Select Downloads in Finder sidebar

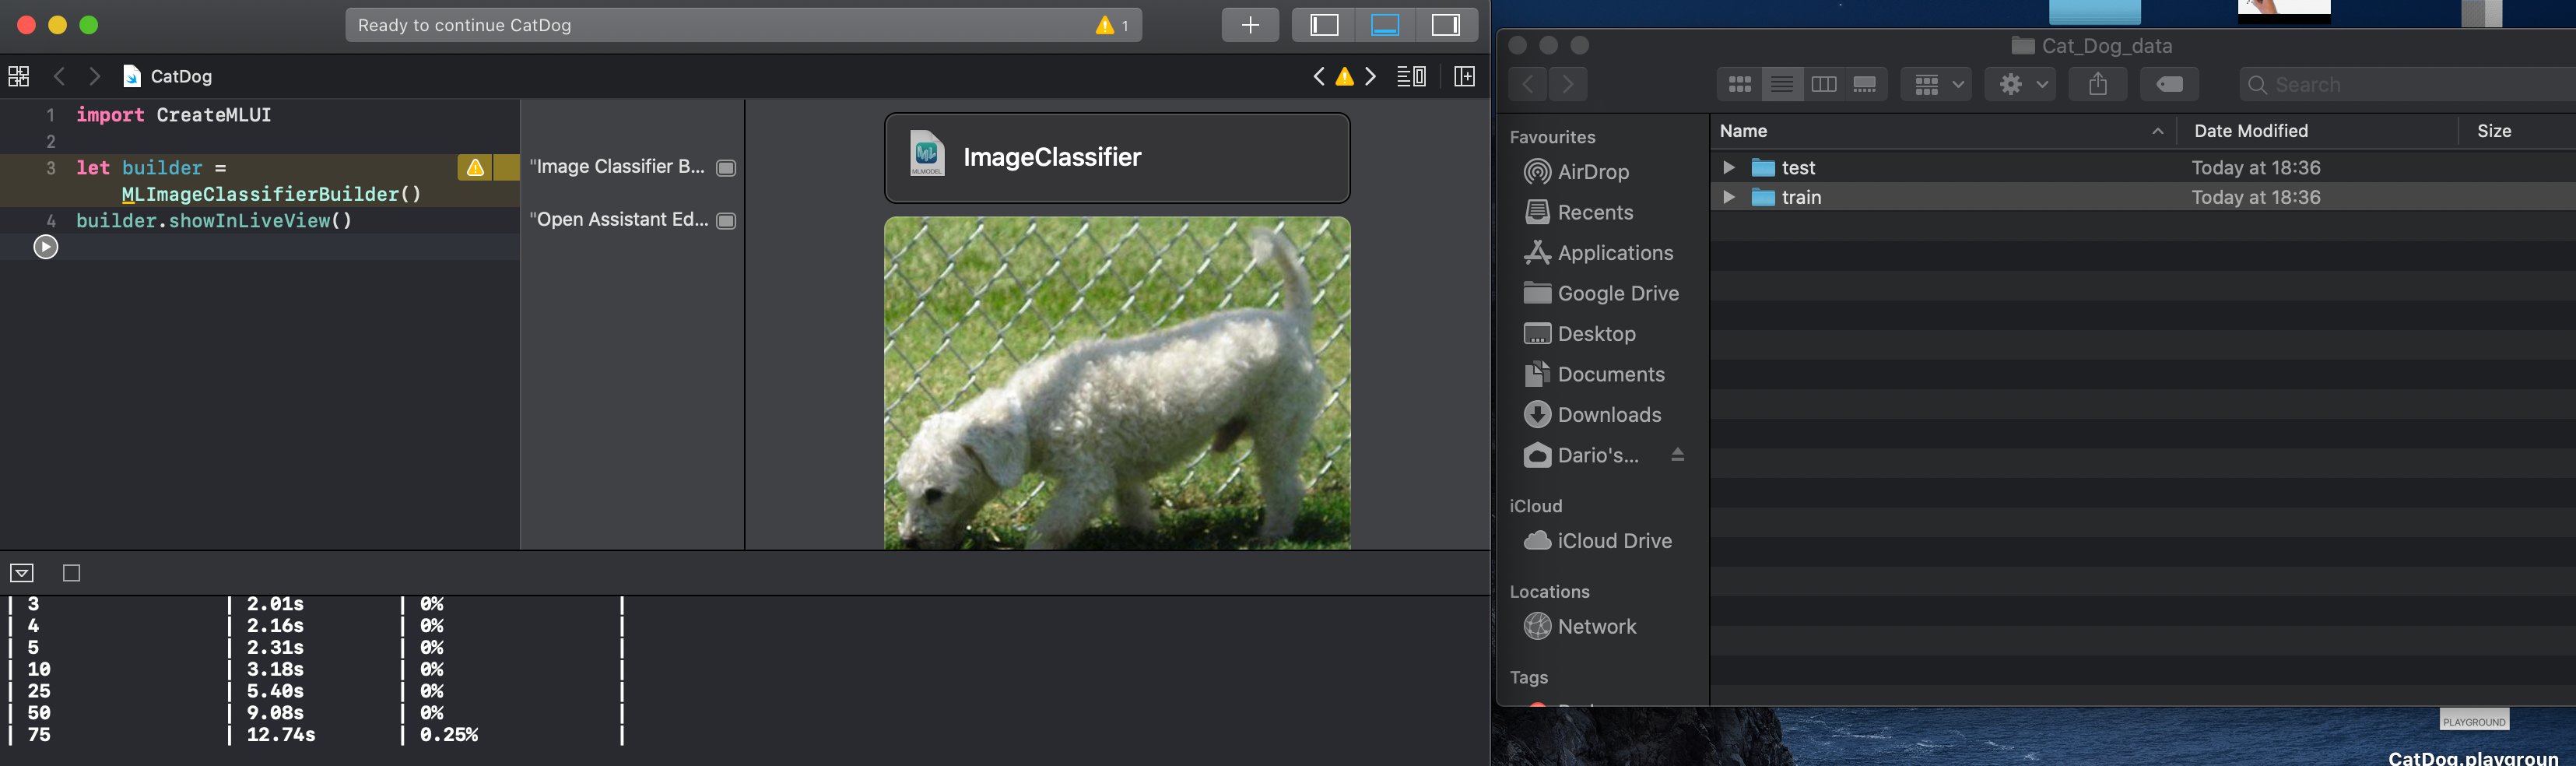pos(1608,415)
